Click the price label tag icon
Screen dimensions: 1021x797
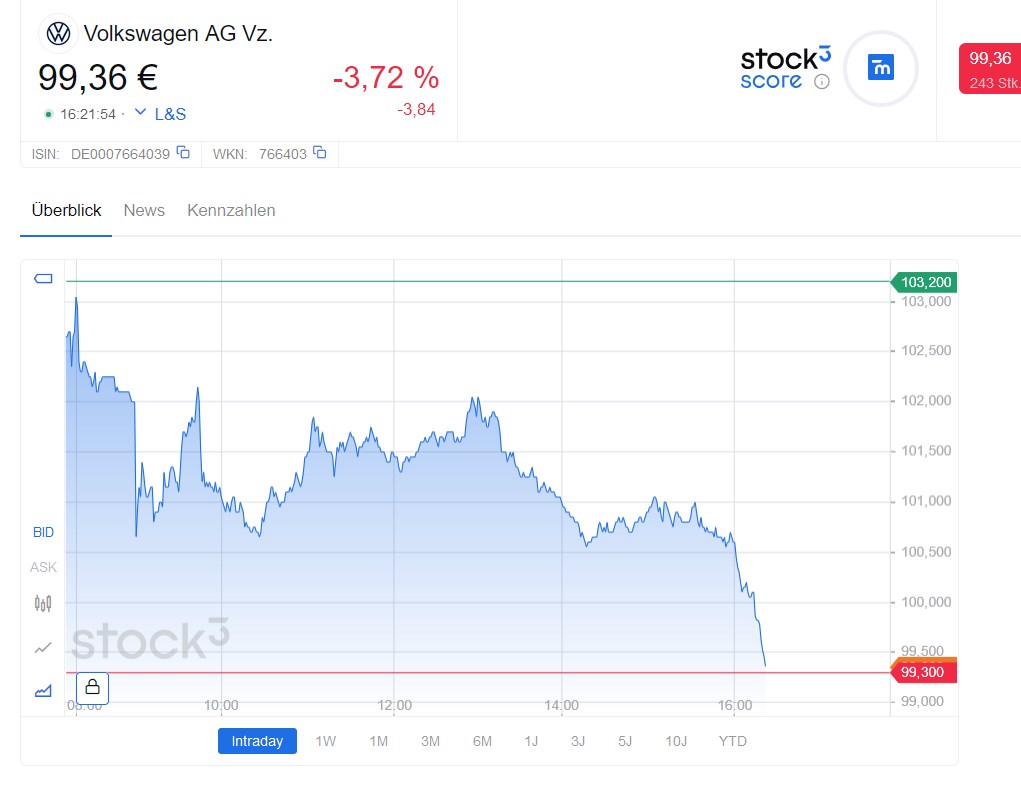tap(43, 278)
